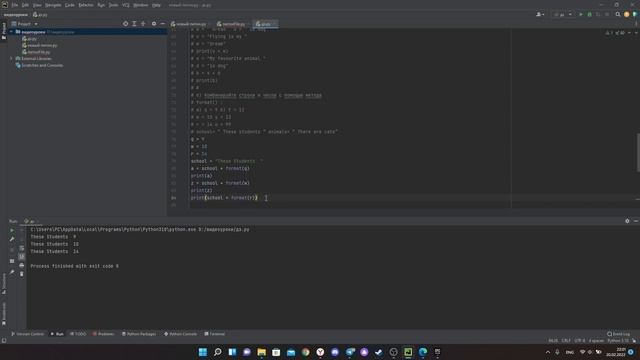The image size is (640, 360).
Task: Open the Help menu
Action: click(x=156, y=5)
